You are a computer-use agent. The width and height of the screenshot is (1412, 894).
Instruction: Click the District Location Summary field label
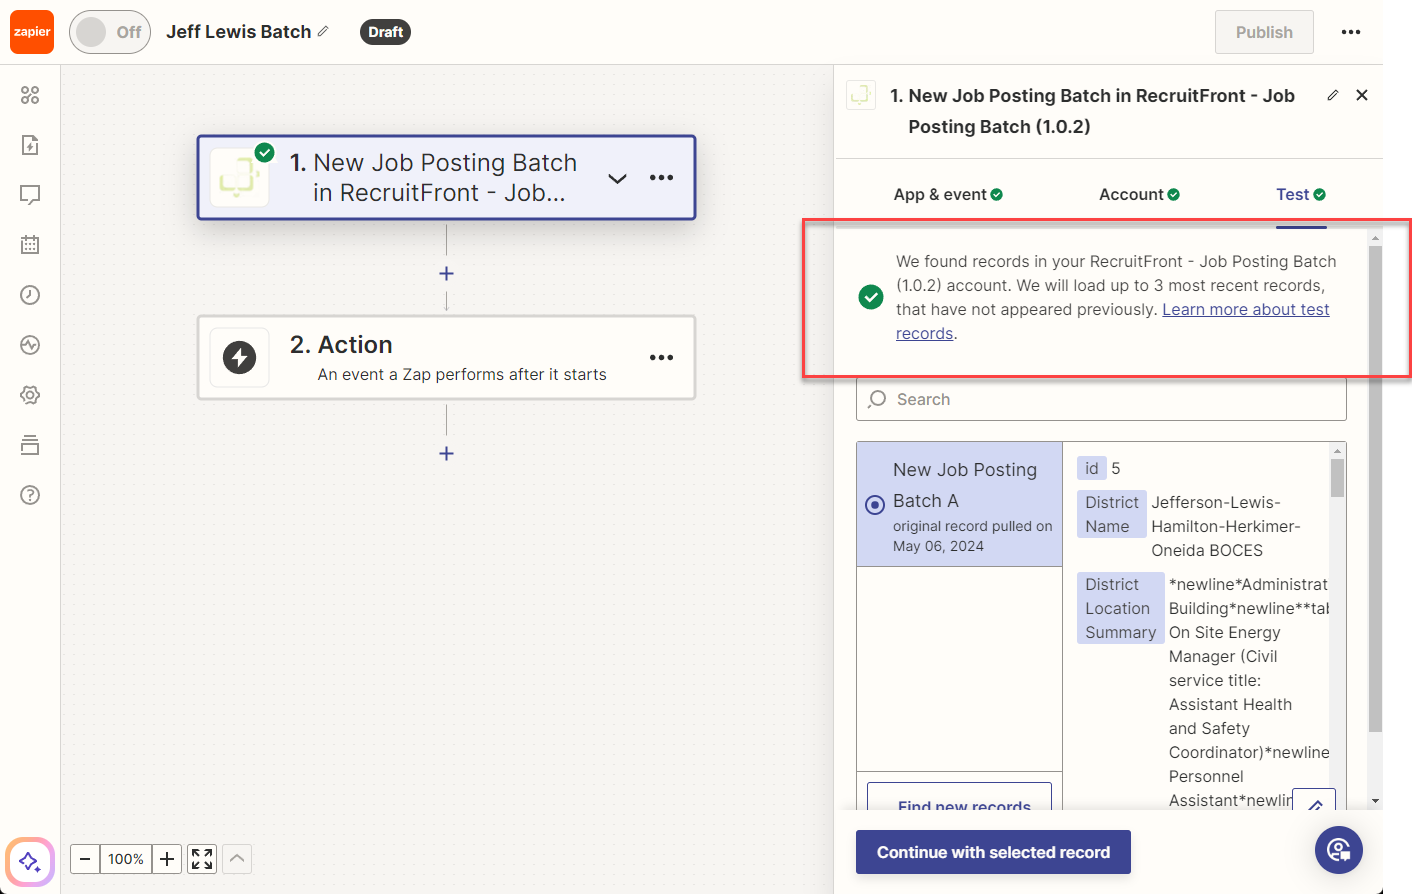point(1120,608)
